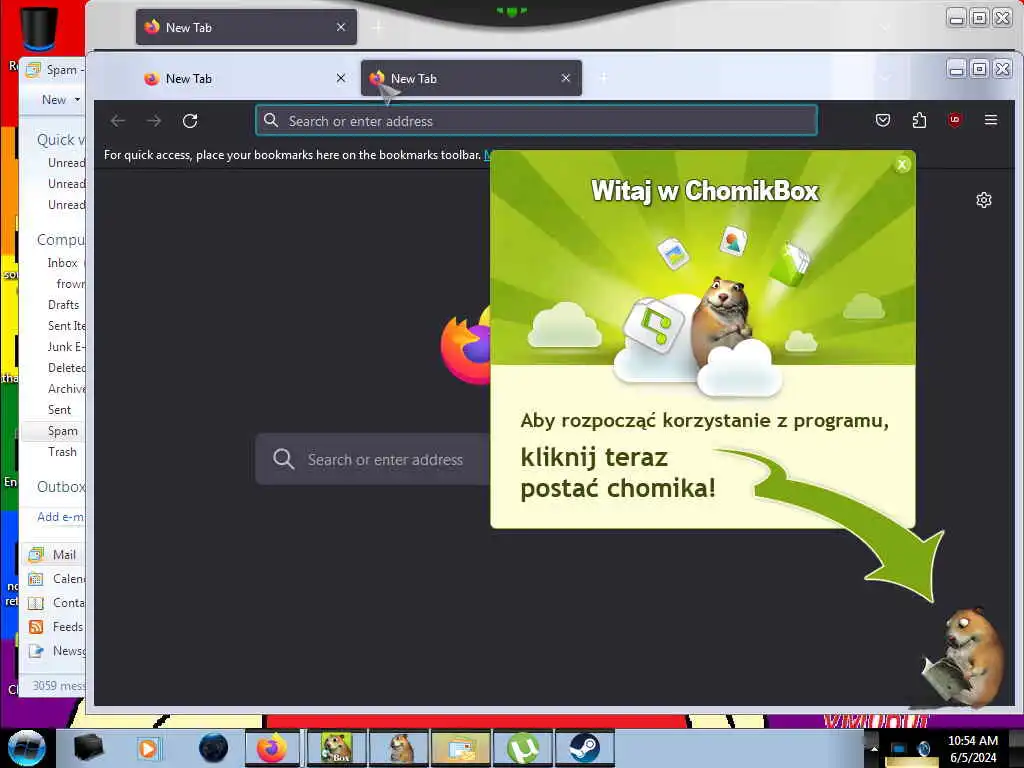
Task: Click the volume tray icon
Action: pos(923,749)
